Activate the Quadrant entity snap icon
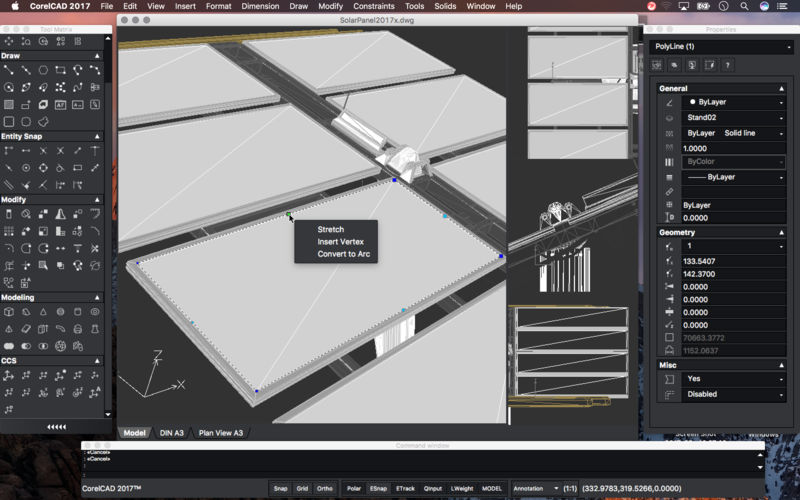The height and width of the screenshot is (500, 800). [43, 168]
